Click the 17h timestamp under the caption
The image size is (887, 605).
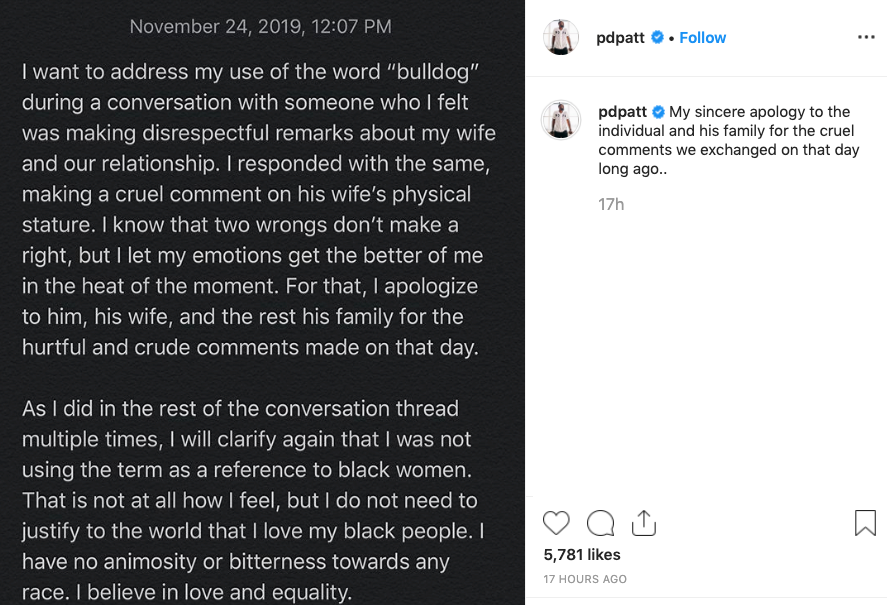611,204
